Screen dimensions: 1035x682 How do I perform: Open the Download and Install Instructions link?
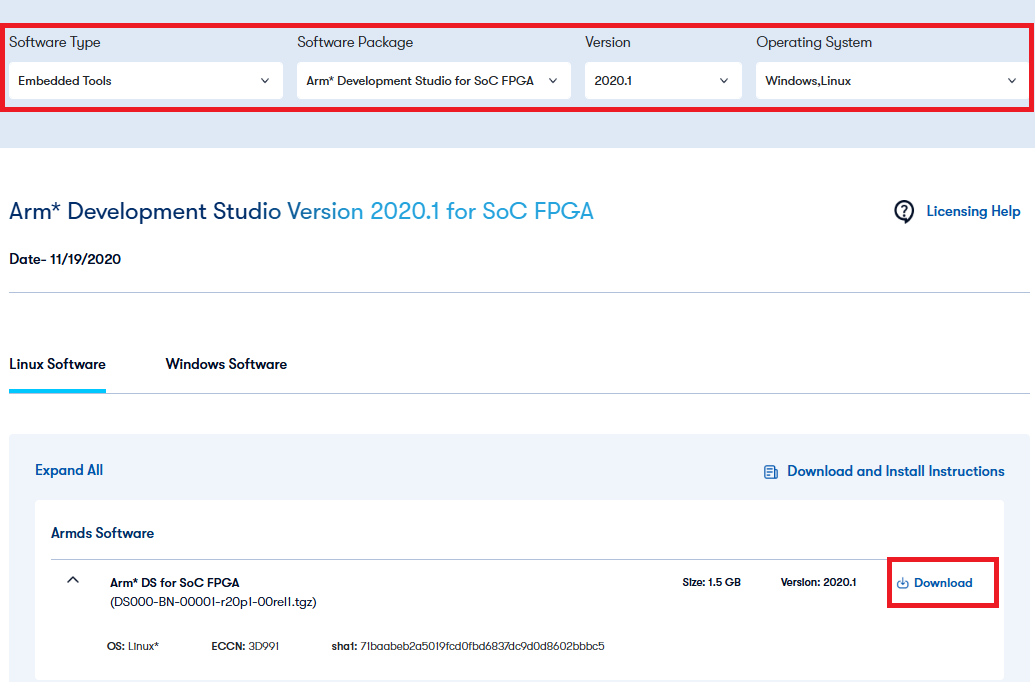click(x=895, y=471)
